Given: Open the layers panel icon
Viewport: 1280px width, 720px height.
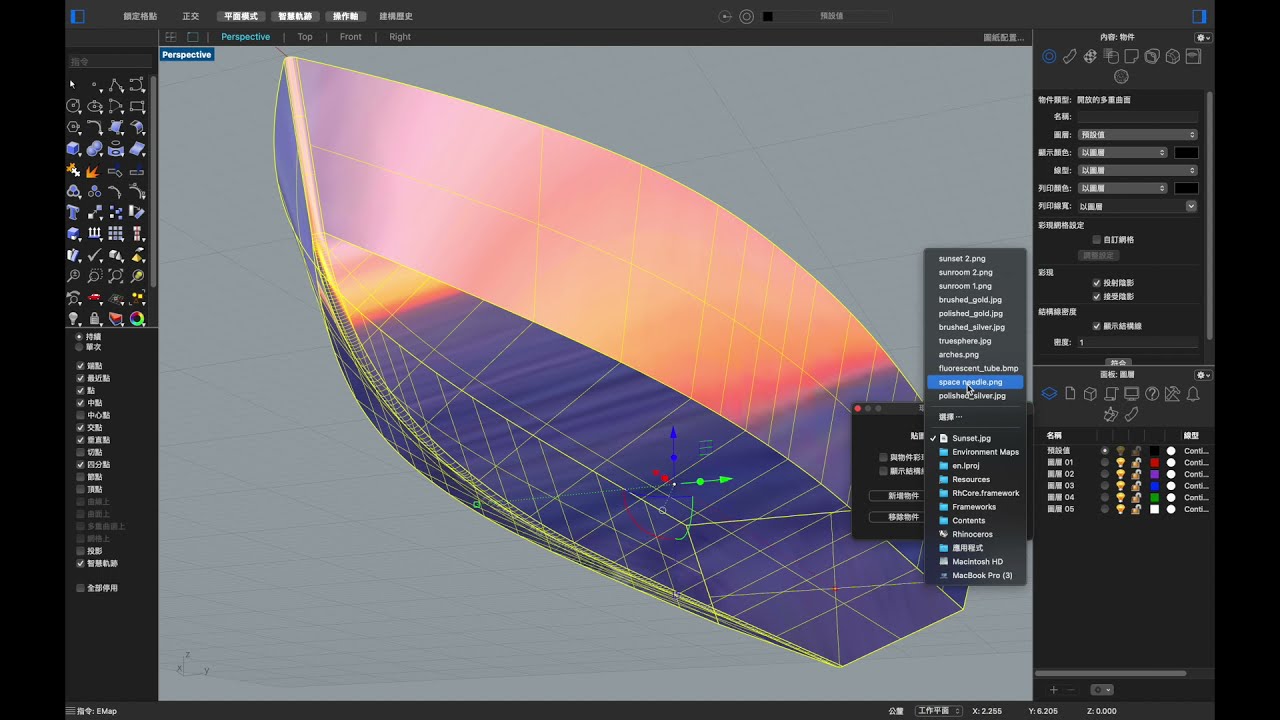Looking at the screenshot, I should coord(1049,394).
